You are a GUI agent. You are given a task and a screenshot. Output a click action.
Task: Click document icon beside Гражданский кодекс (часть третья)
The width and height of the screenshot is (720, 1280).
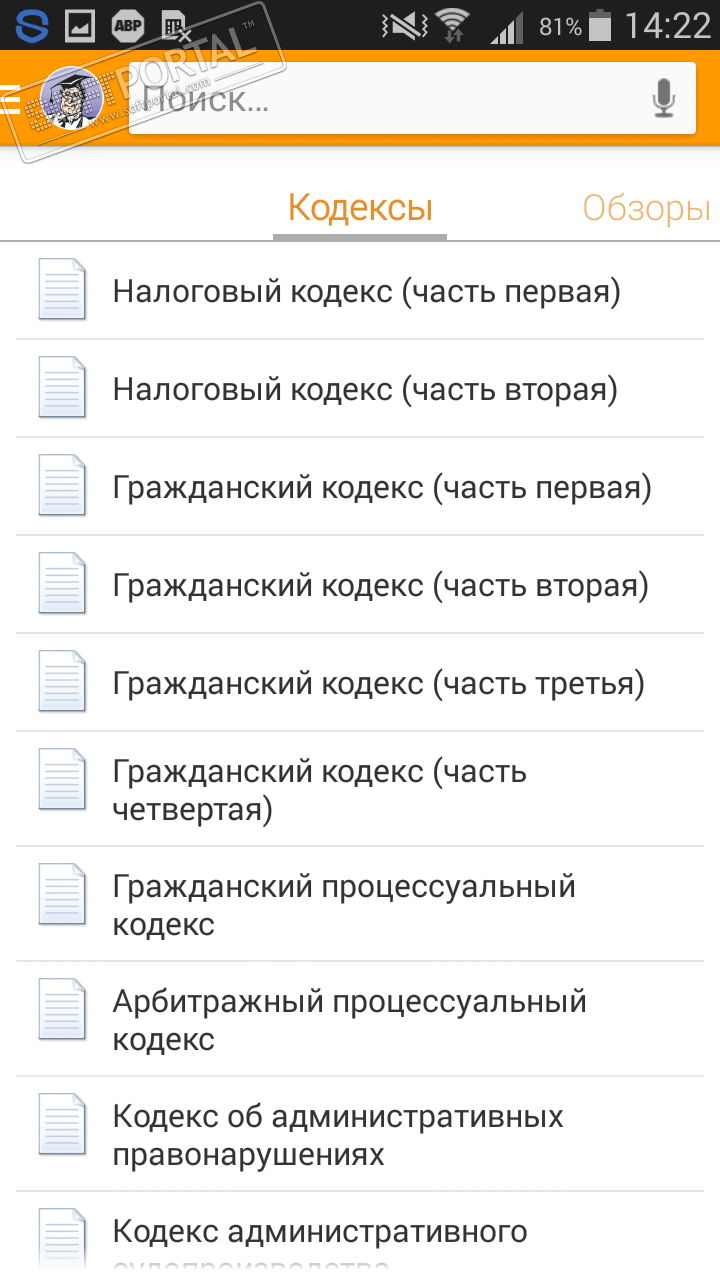click(x=62, y=681)
